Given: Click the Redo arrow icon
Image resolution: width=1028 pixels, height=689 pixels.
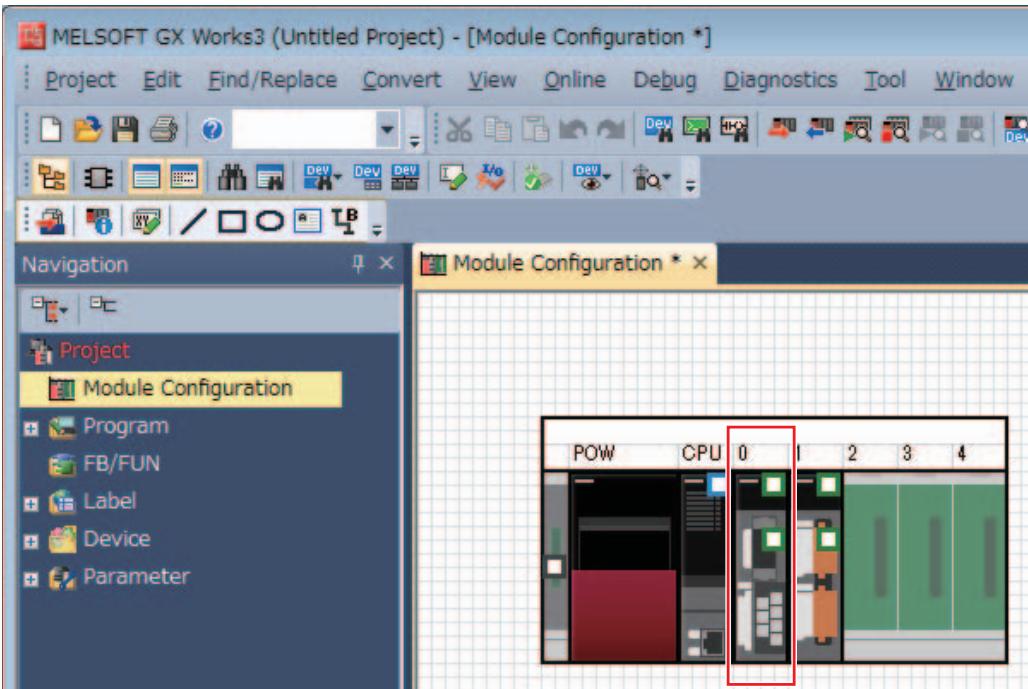Looking at the screenshot, I should [x=611, y=129].
